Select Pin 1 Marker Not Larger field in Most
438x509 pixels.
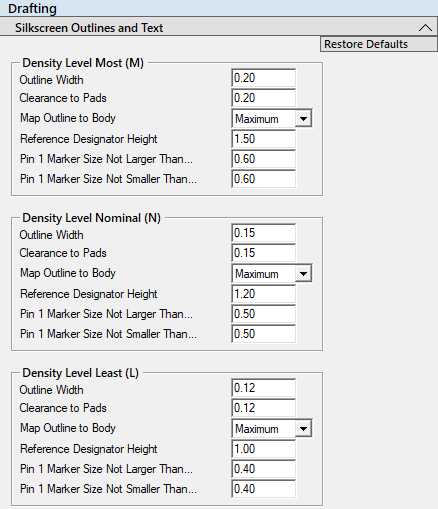pyautogui.click(x=263, y=159)
